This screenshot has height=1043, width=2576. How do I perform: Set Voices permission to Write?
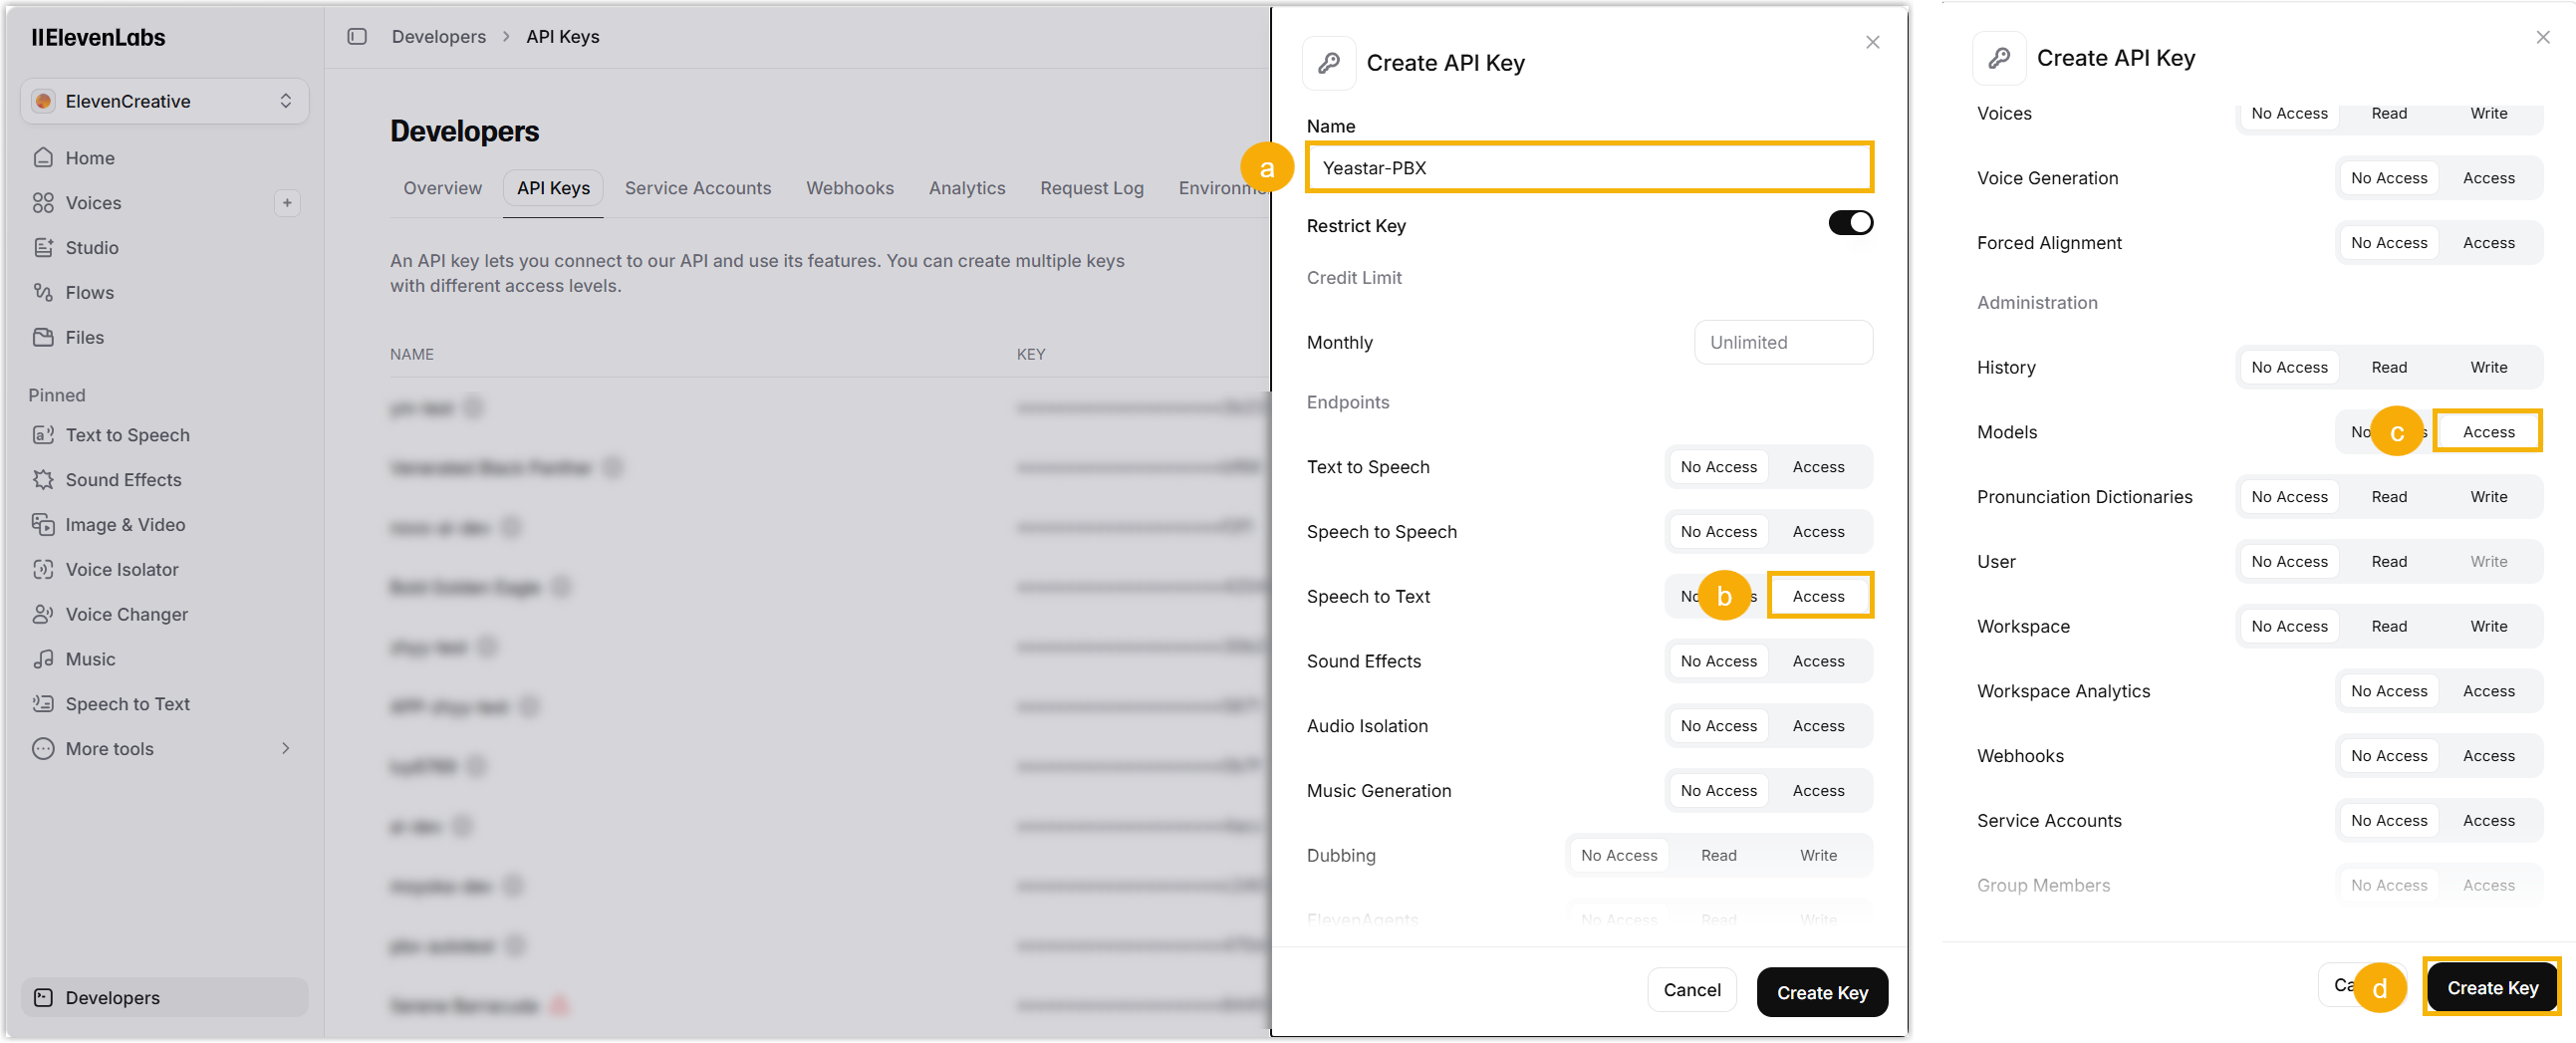(x=2488, y=114)
